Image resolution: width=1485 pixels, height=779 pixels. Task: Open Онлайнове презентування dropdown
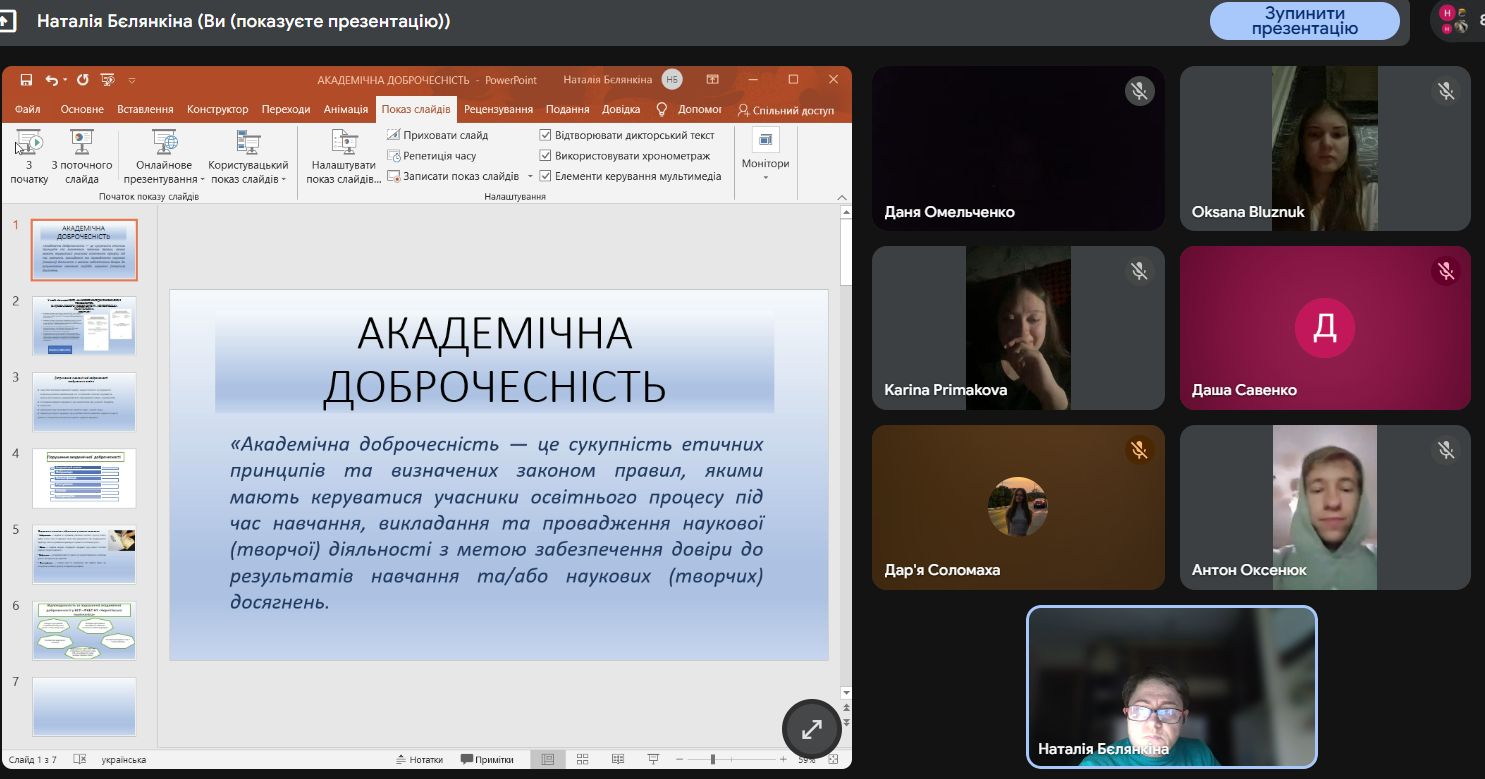click(164, 171)
